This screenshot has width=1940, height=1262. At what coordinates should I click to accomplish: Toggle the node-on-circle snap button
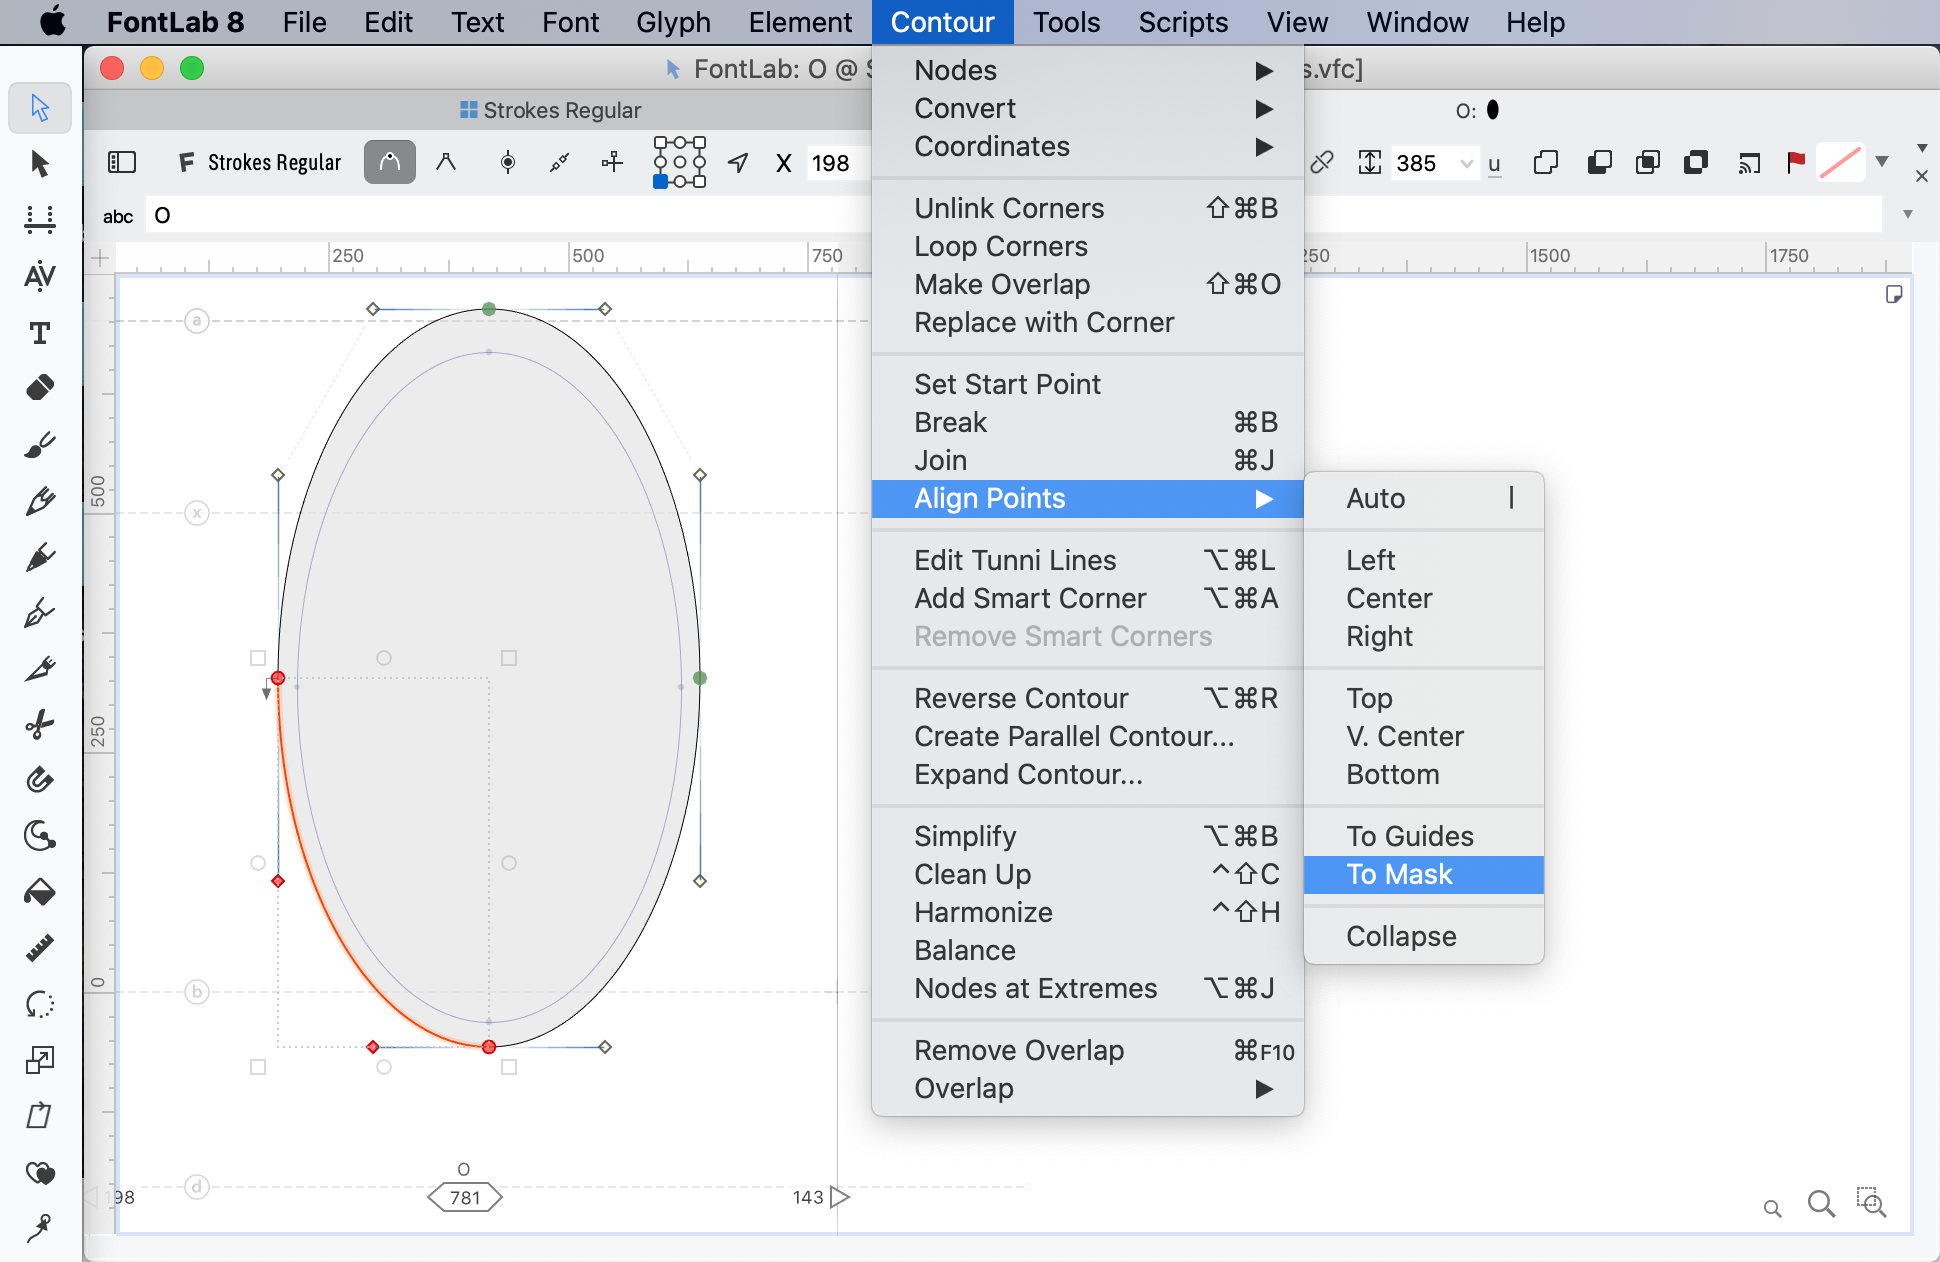tap(508, 162)
